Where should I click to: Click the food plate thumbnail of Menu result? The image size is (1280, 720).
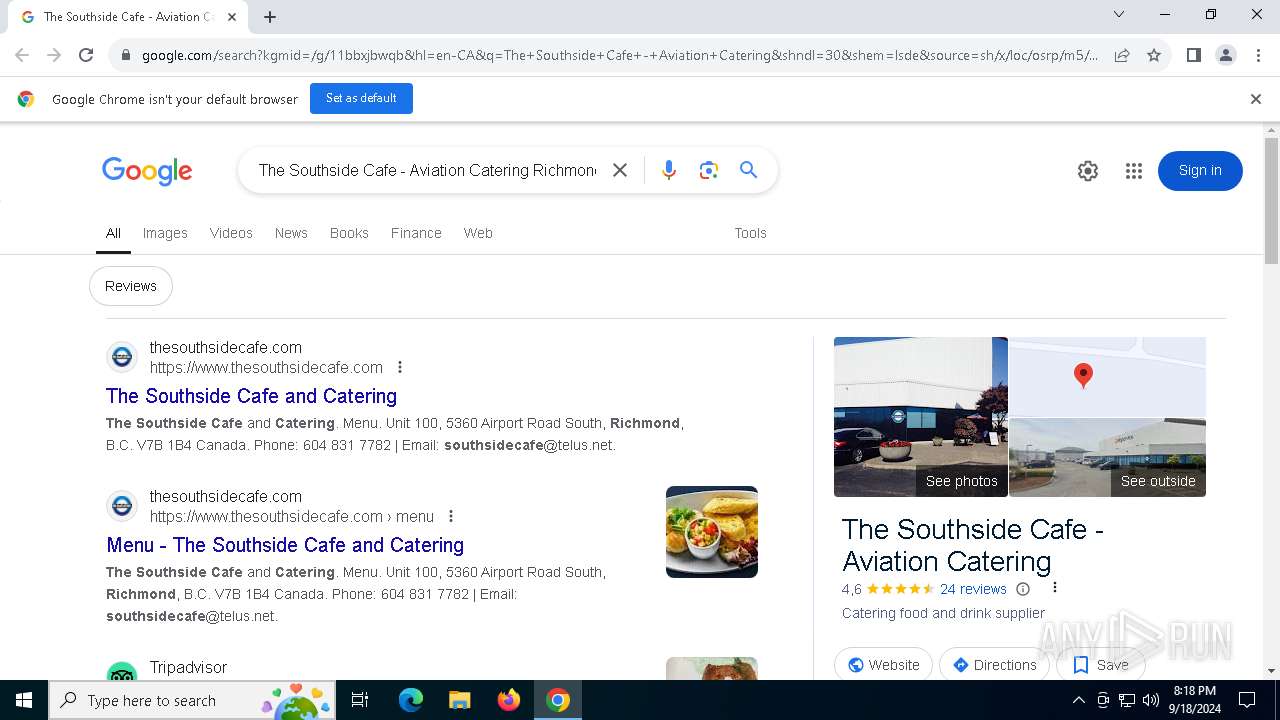pos(712,532)
